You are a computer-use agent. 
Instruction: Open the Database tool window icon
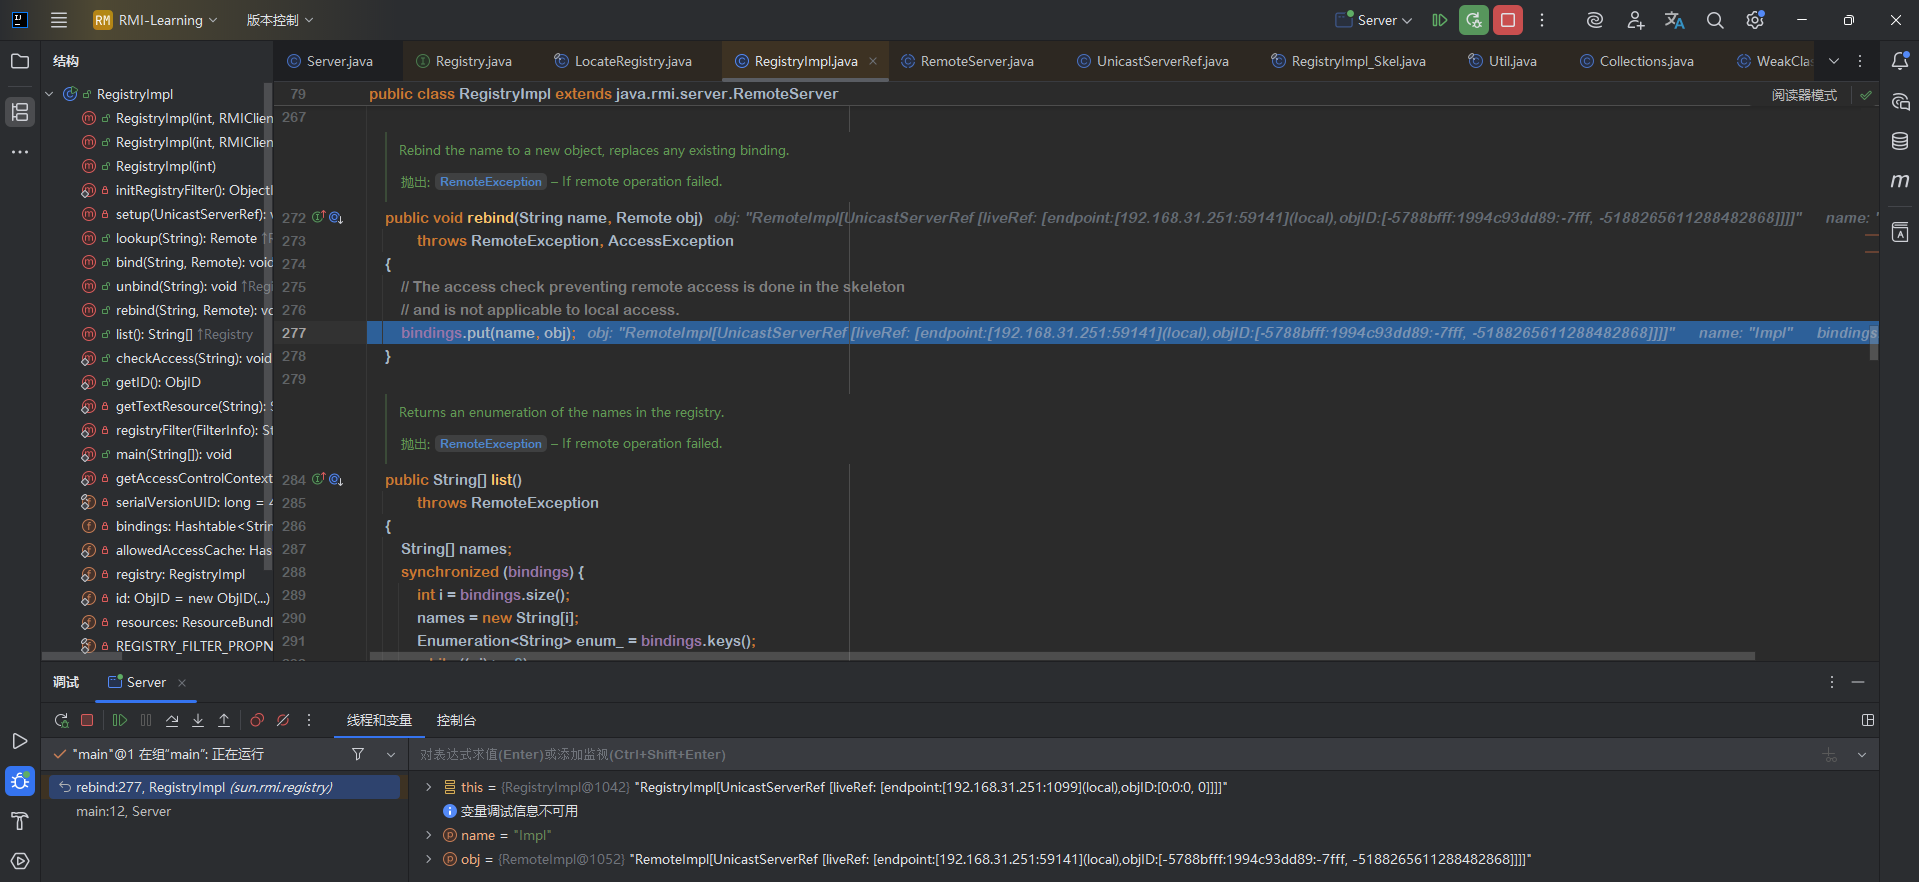click(x=1900, y=141)
